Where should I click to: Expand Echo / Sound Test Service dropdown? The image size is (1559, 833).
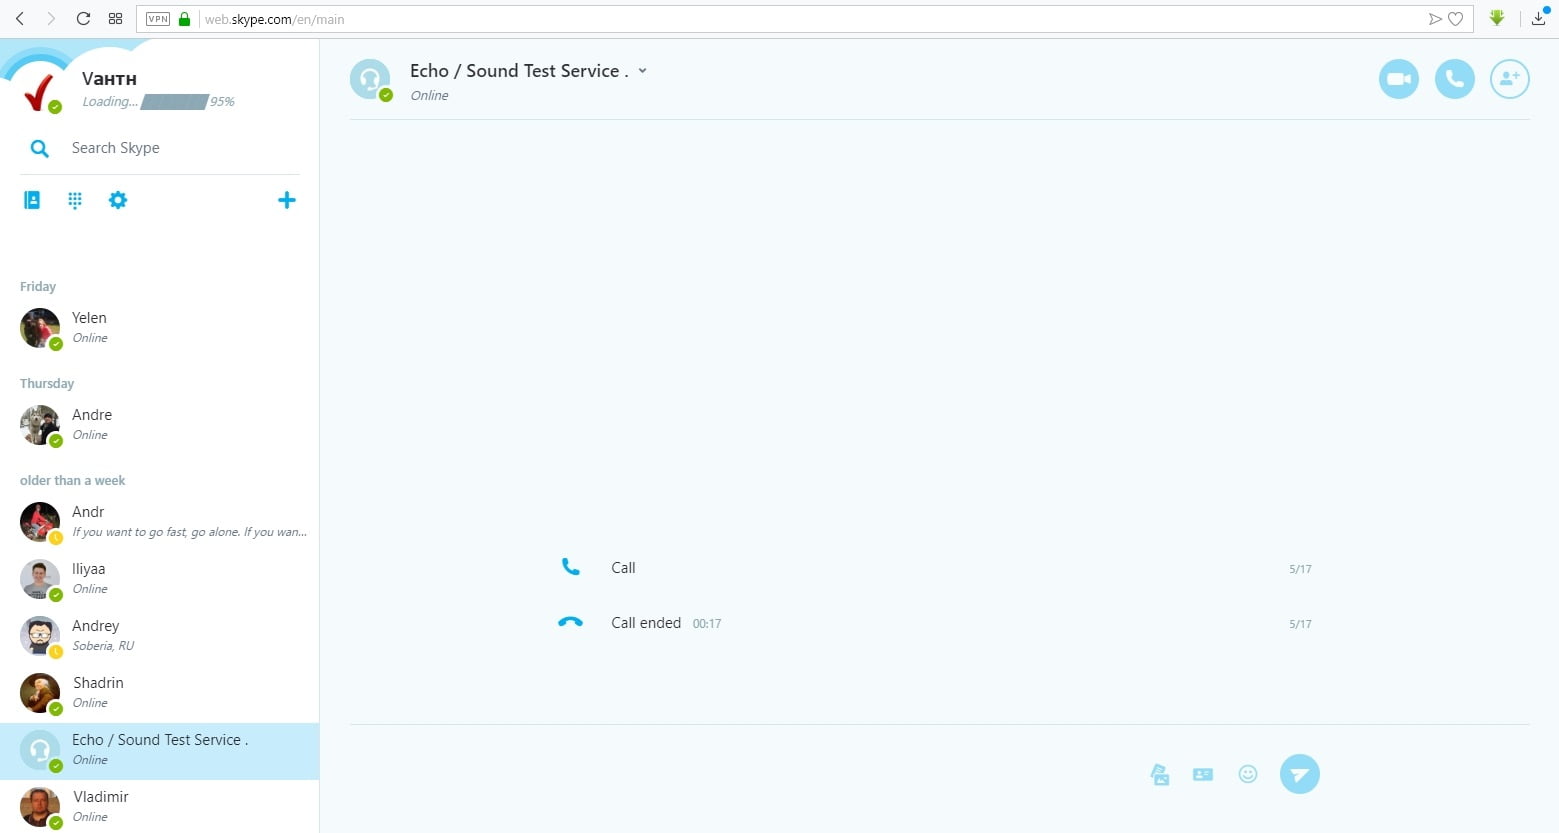click(642, 71)
